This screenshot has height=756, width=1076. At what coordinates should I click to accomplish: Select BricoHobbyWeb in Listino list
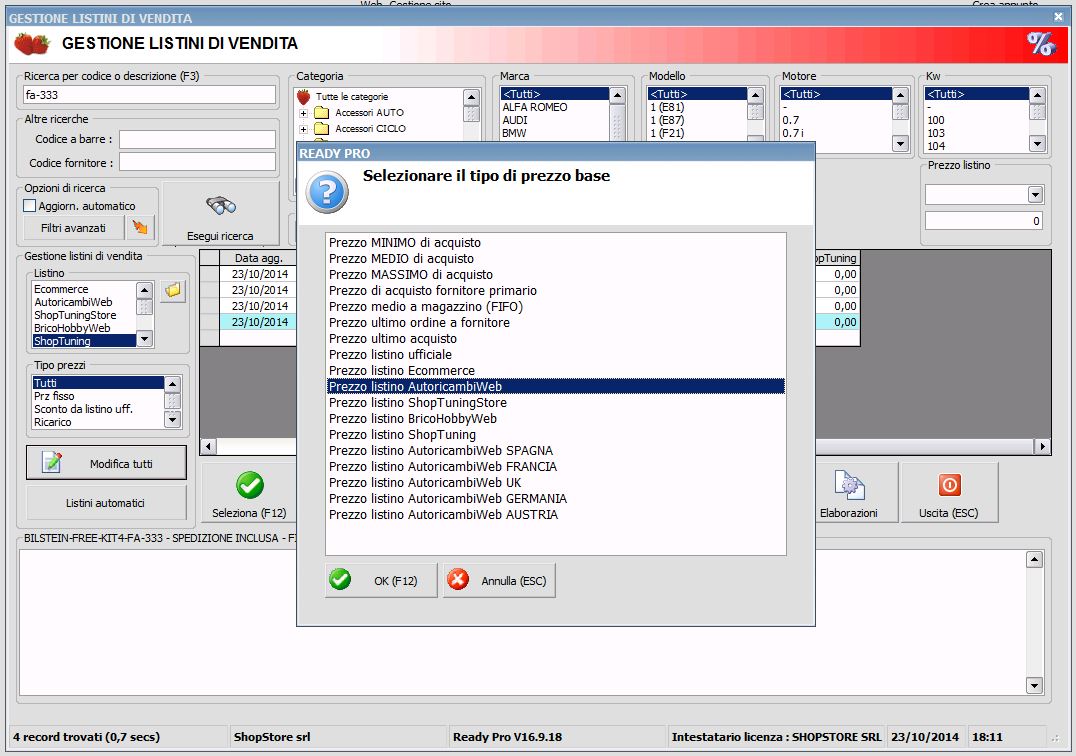tap(84, 328)
